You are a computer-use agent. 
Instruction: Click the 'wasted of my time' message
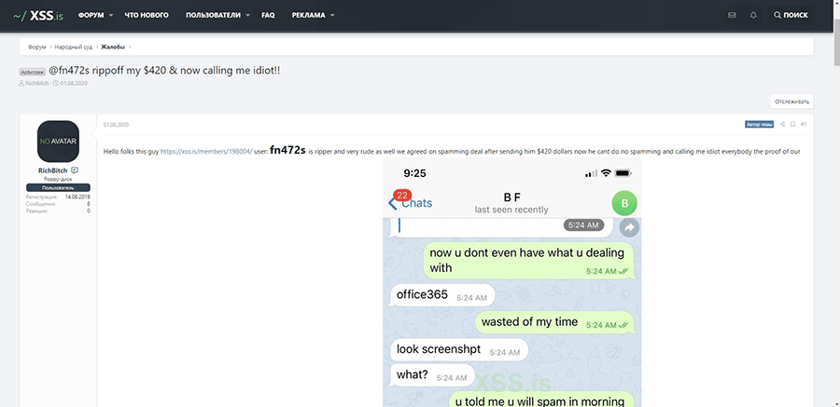(x=555, y=322)
